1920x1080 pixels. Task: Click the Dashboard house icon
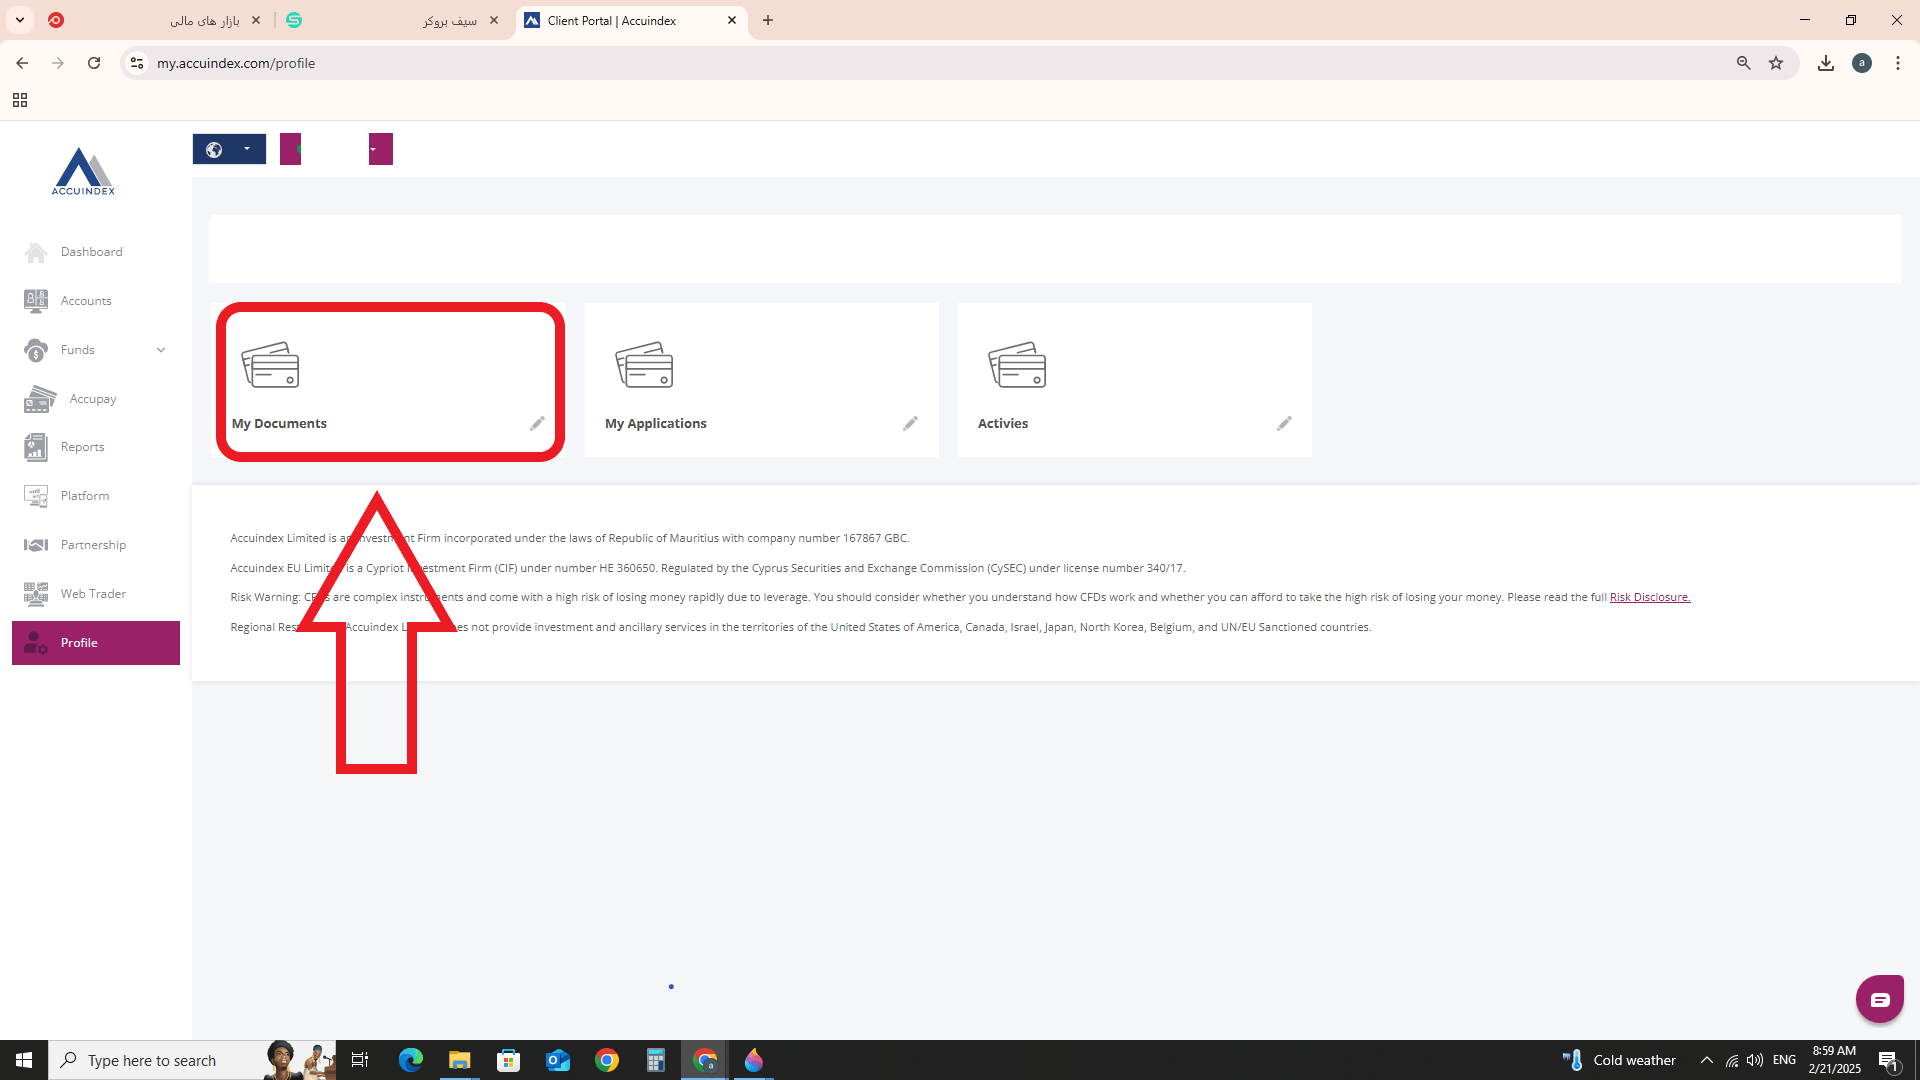point(36,252)
